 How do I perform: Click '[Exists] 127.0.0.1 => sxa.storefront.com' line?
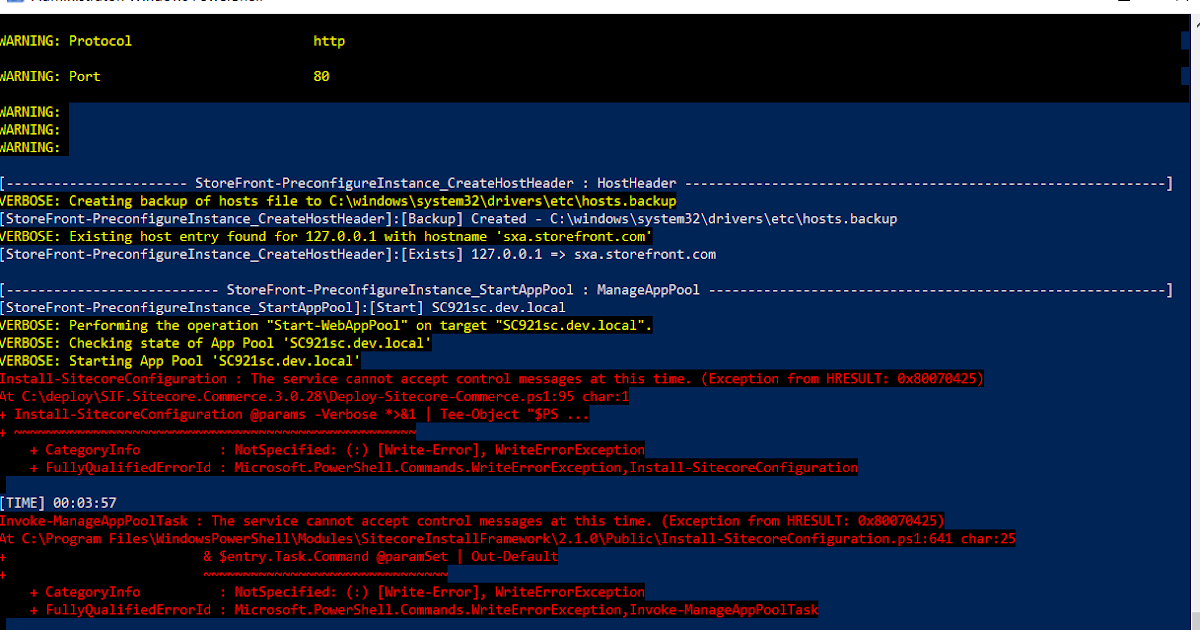coord(358,255)
